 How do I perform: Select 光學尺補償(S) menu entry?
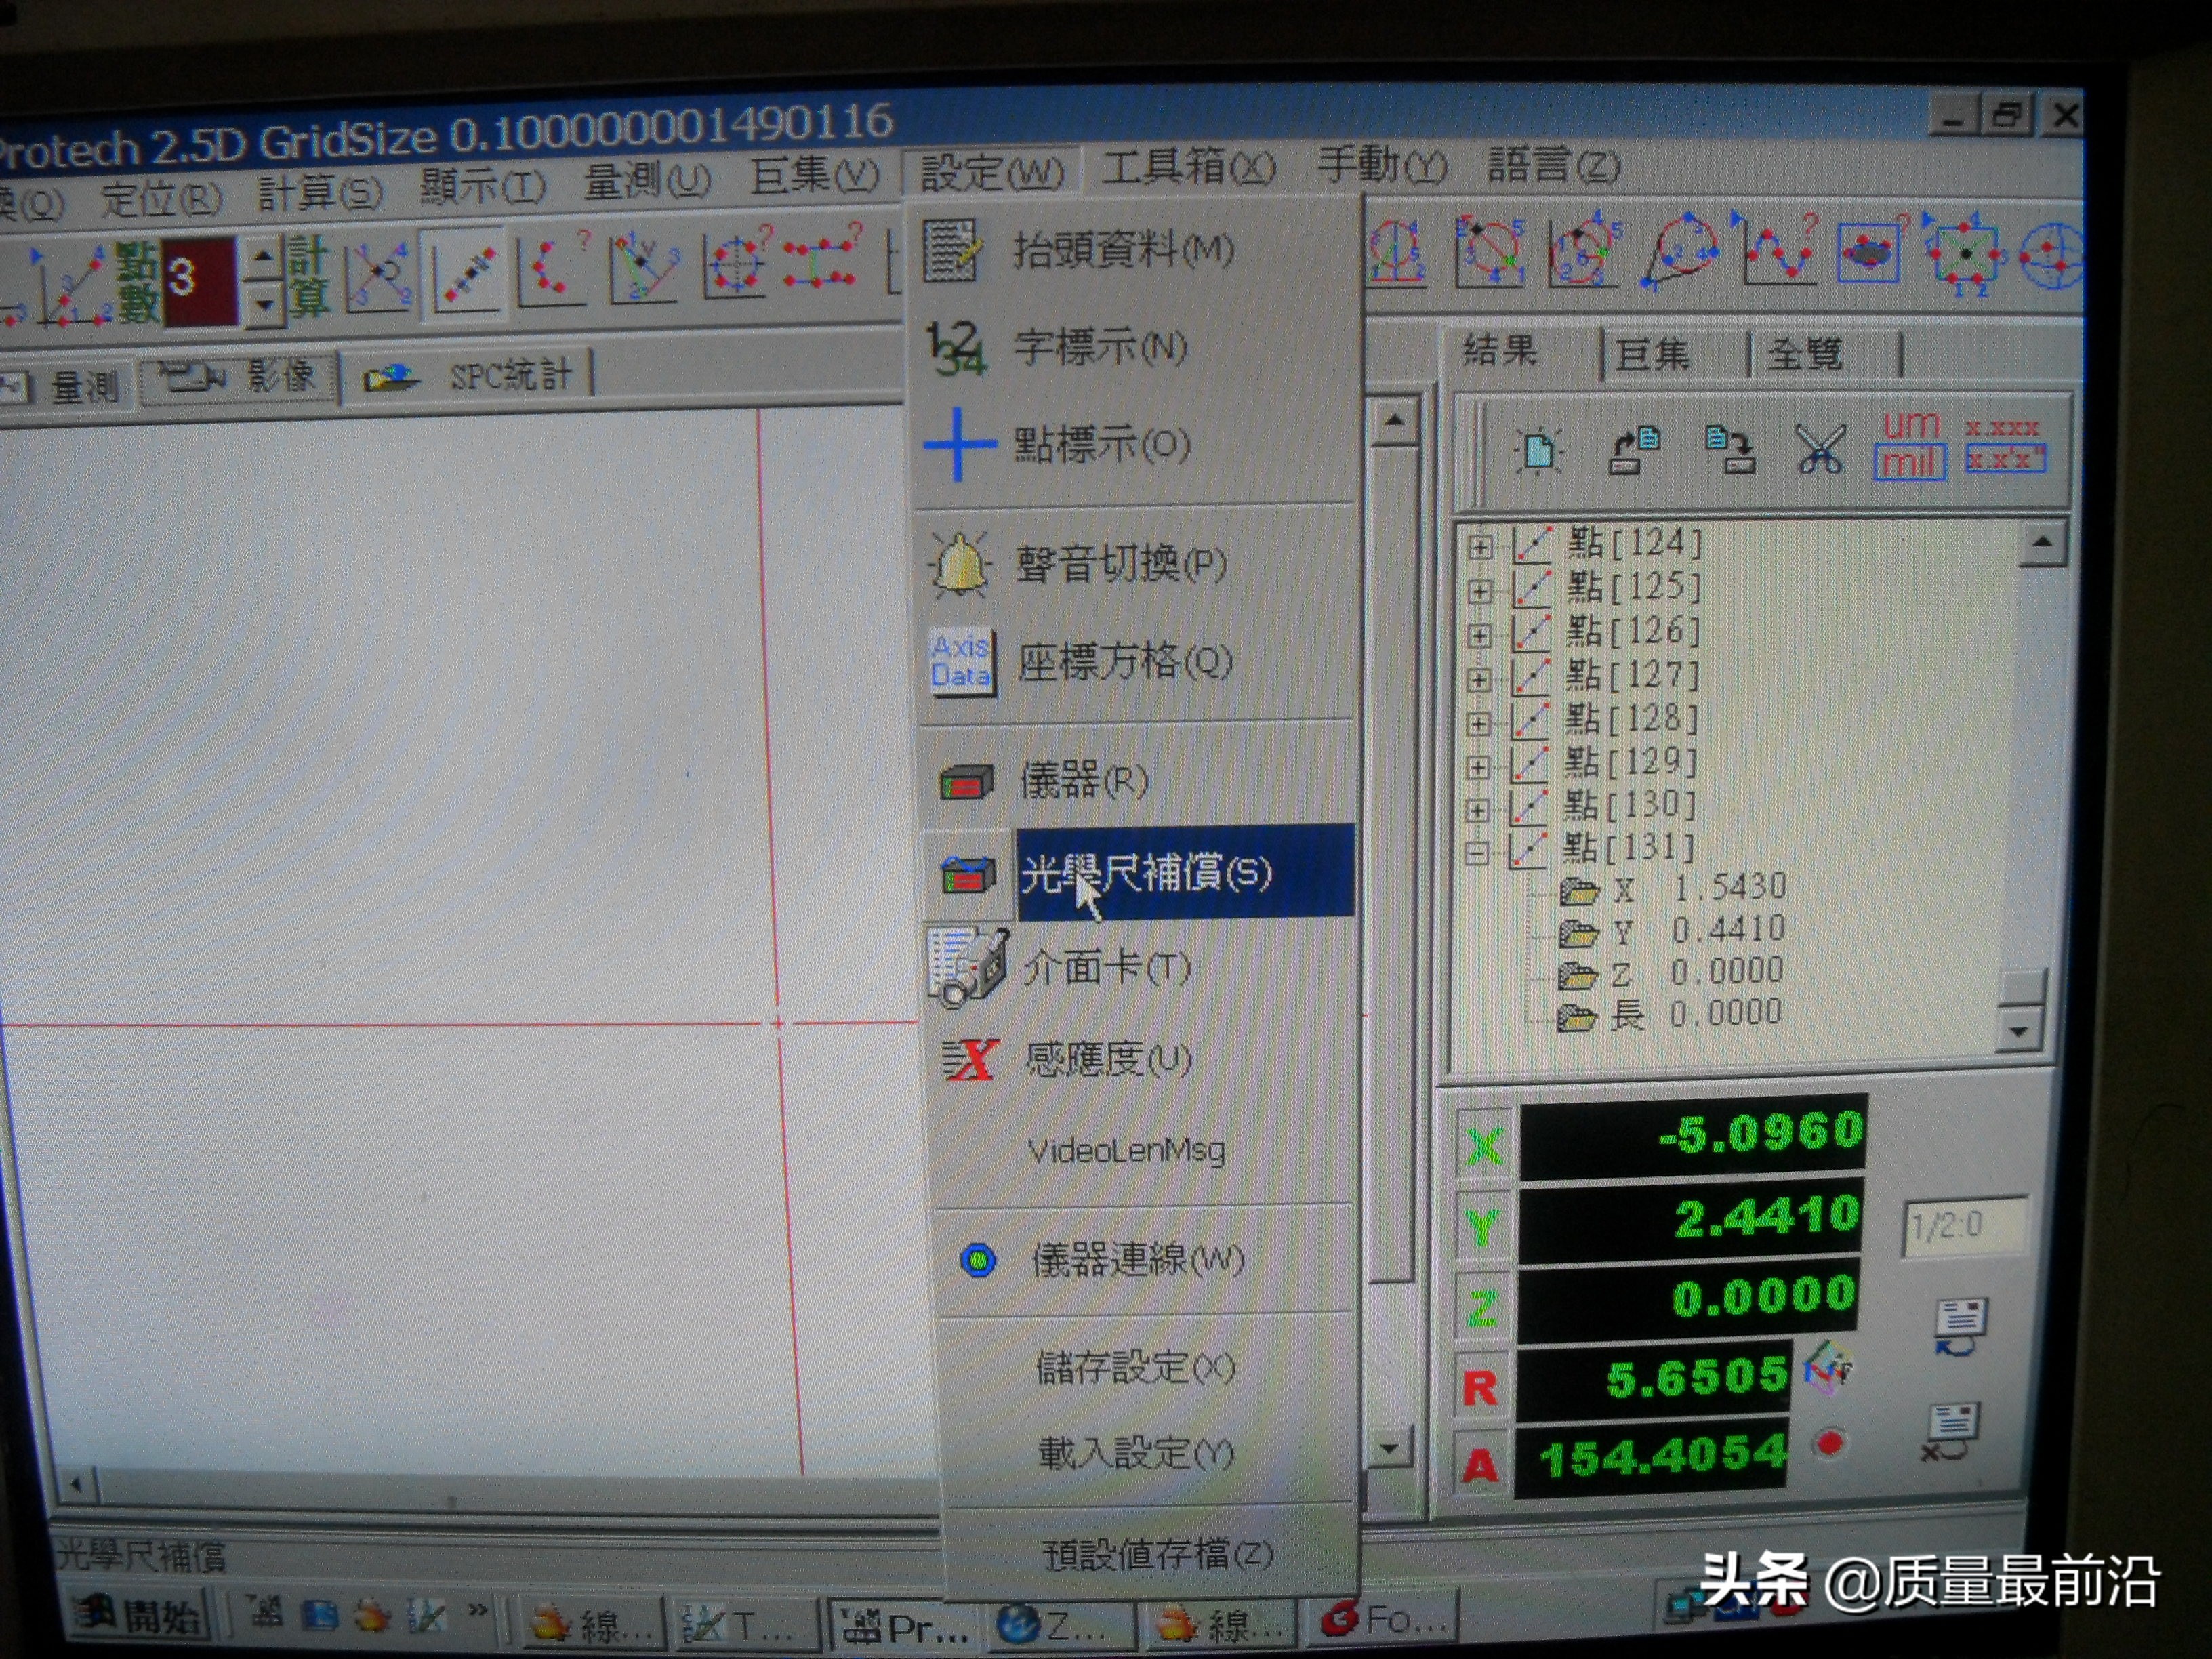tap(1145, 873)
